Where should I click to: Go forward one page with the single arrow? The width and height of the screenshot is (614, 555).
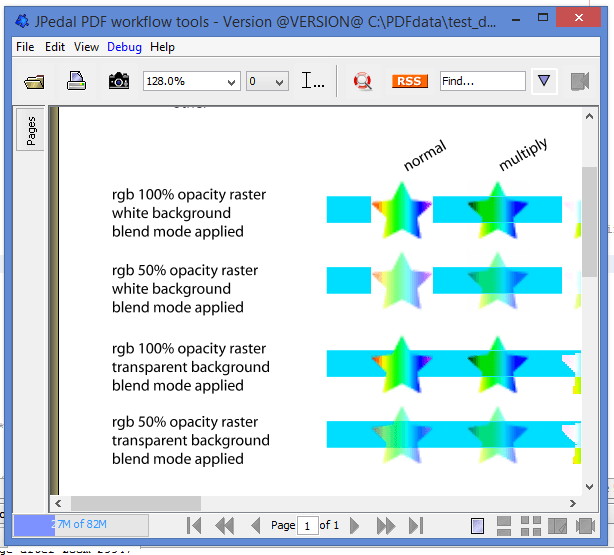pos(355,525)
